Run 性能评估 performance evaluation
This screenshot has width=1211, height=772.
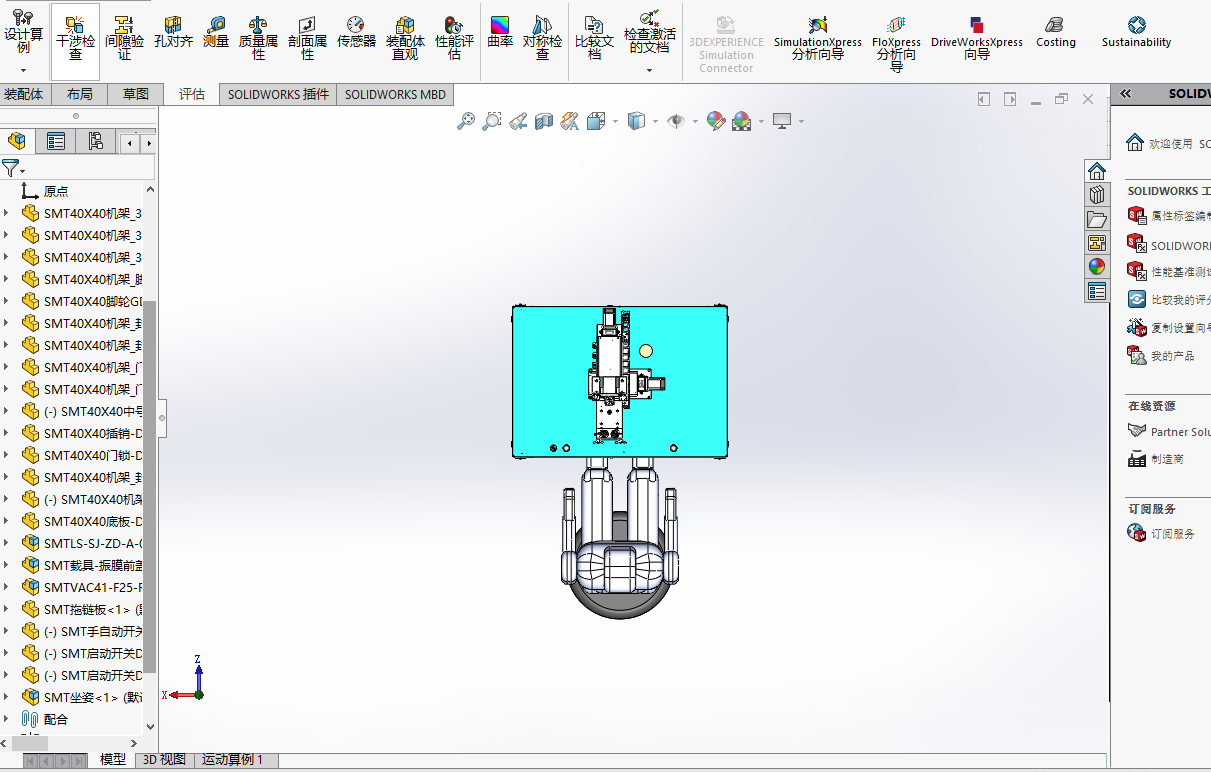(454, 40)
